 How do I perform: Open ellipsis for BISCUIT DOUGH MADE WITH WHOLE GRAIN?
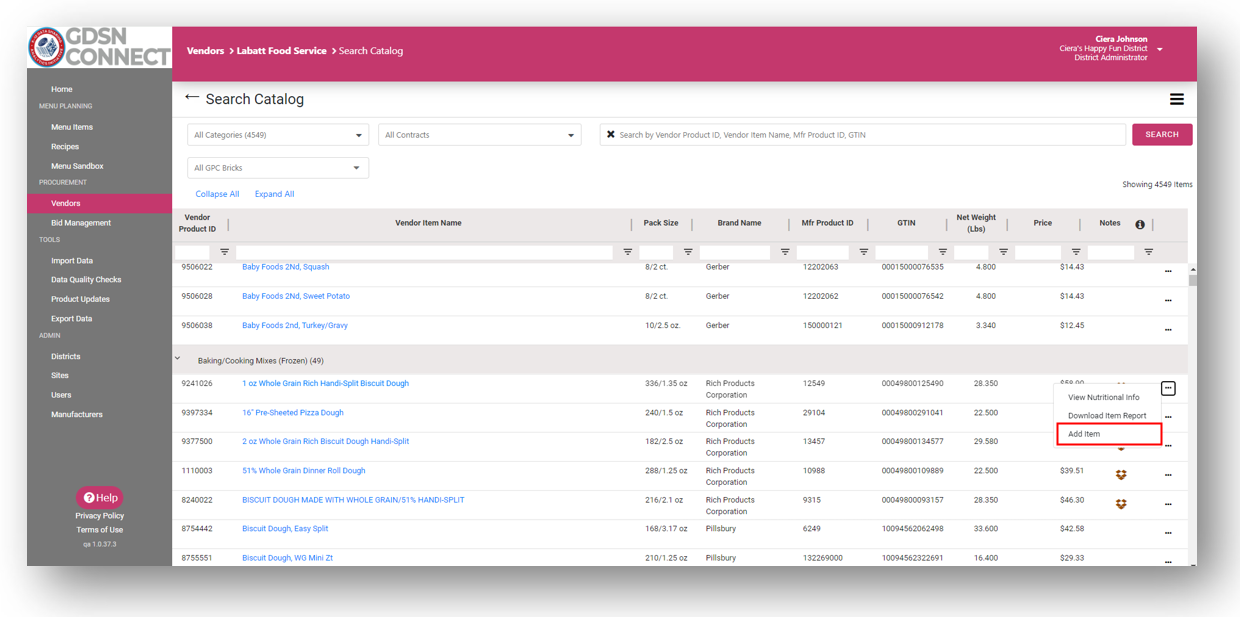click(1168, 504)
